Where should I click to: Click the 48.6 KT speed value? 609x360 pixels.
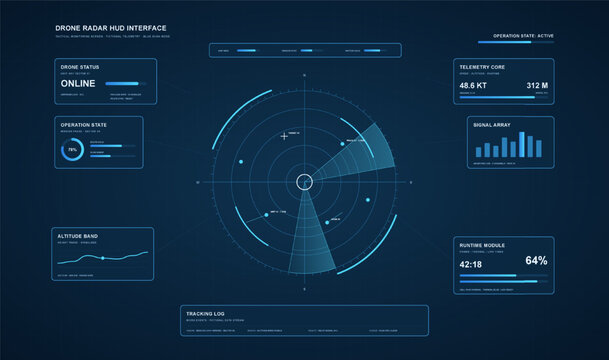(x=473, y=85)
